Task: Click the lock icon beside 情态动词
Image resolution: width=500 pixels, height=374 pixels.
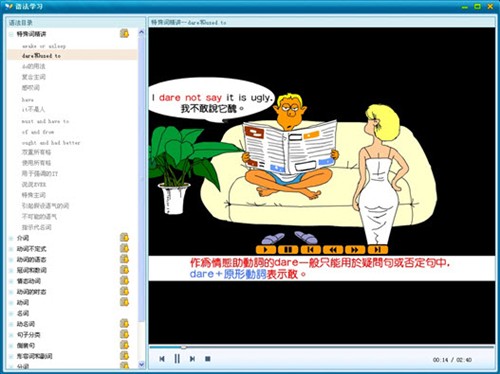Action: pyautogui.click(x=124, y=280)
